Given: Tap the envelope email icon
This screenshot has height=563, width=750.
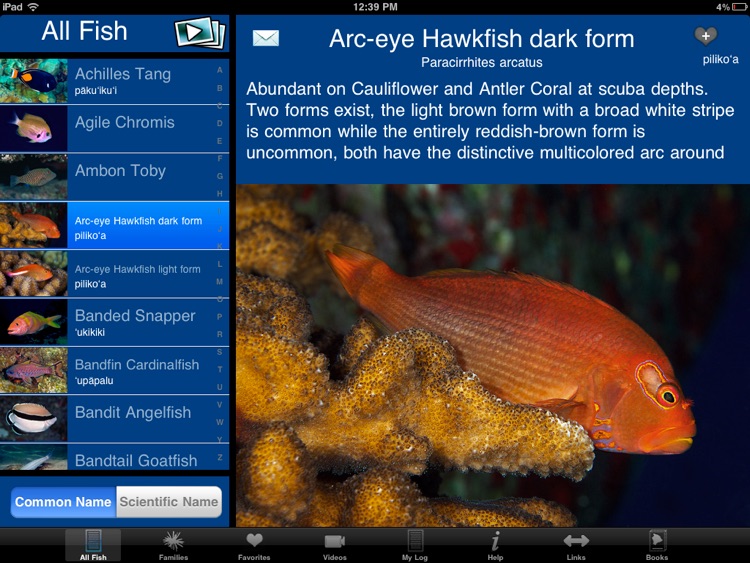Looking at the screenshot, I should point(265,38).
